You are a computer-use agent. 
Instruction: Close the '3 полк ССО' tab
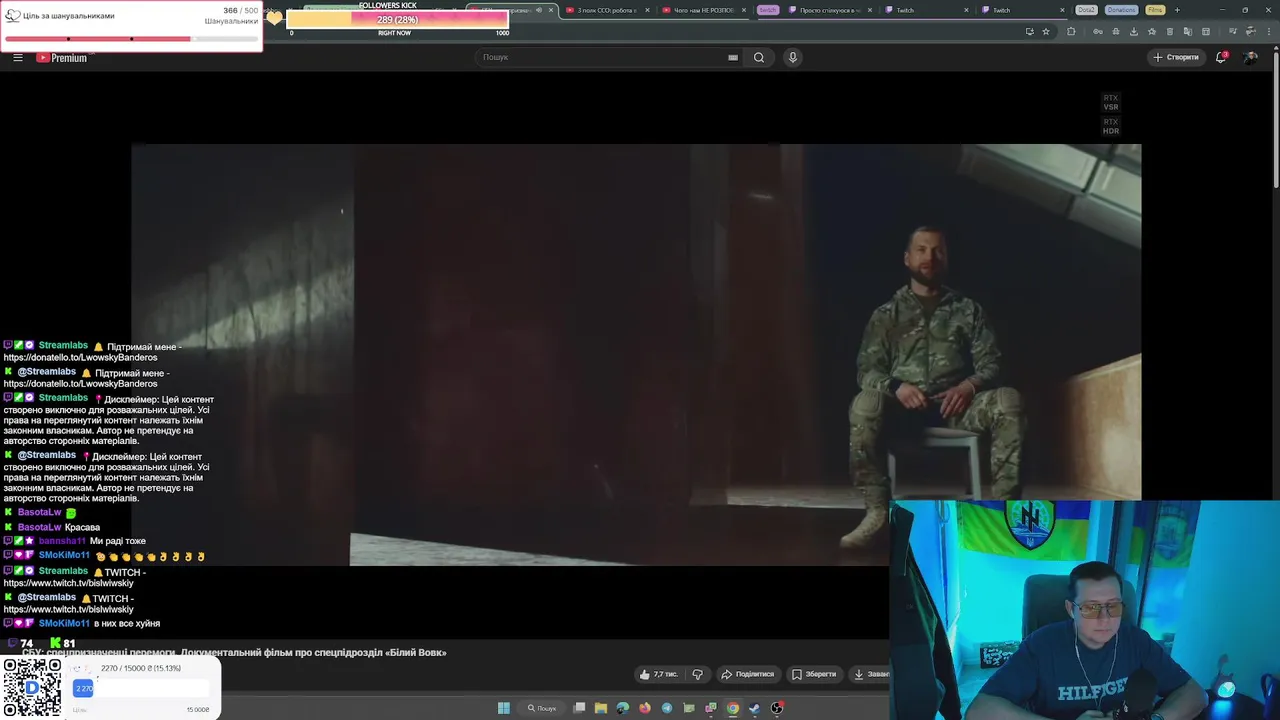click(647, 10)
